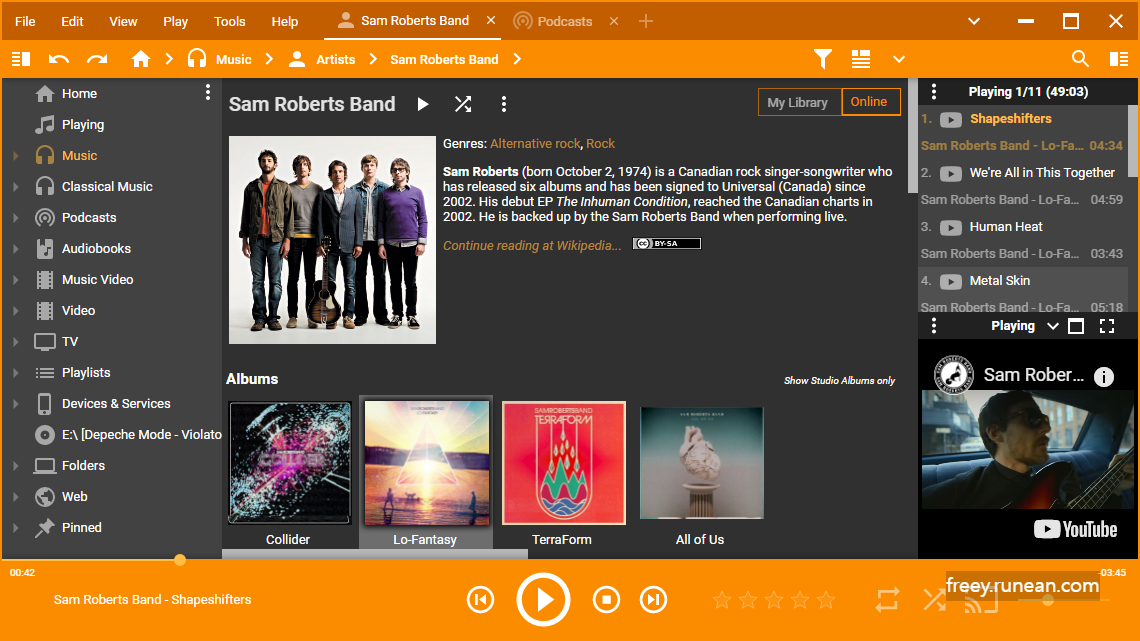
Task: Open the view options dropdown arrow in toolbar
Action: pyautogui.click(x=899, y=59)
